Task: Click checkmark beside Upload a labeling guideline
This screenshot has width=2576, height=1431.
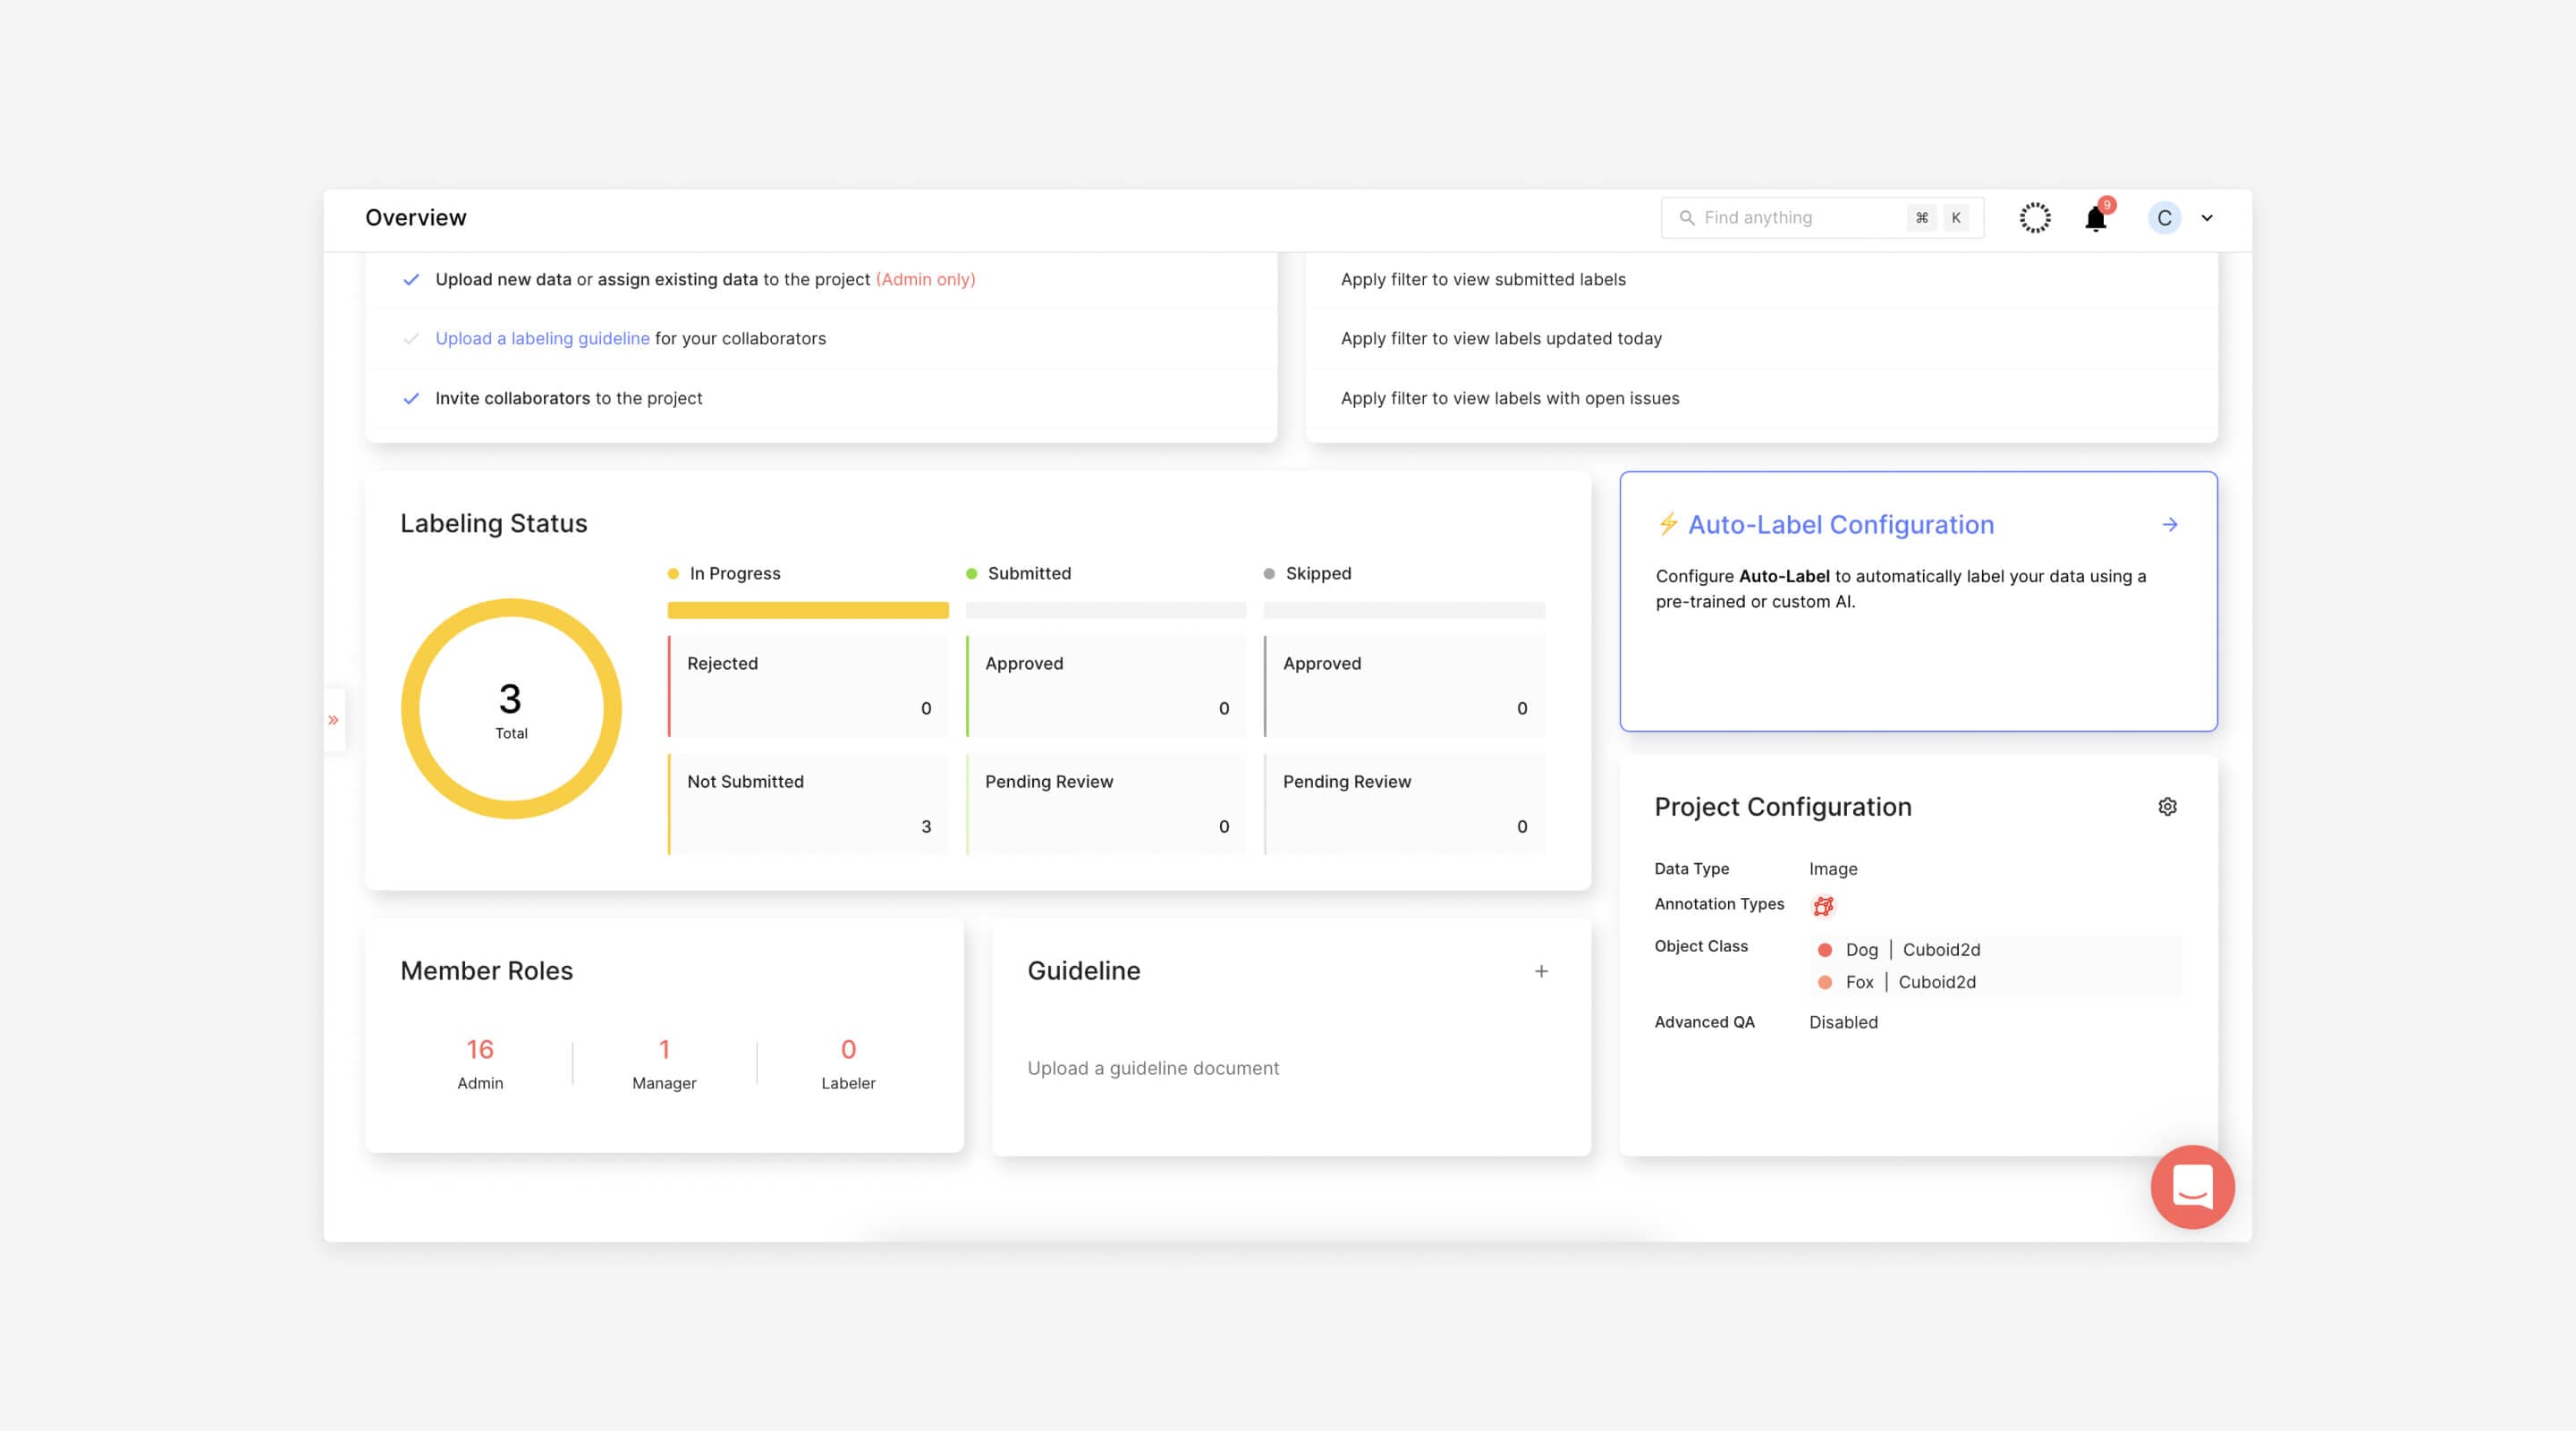Action: (x=411, y=339)
